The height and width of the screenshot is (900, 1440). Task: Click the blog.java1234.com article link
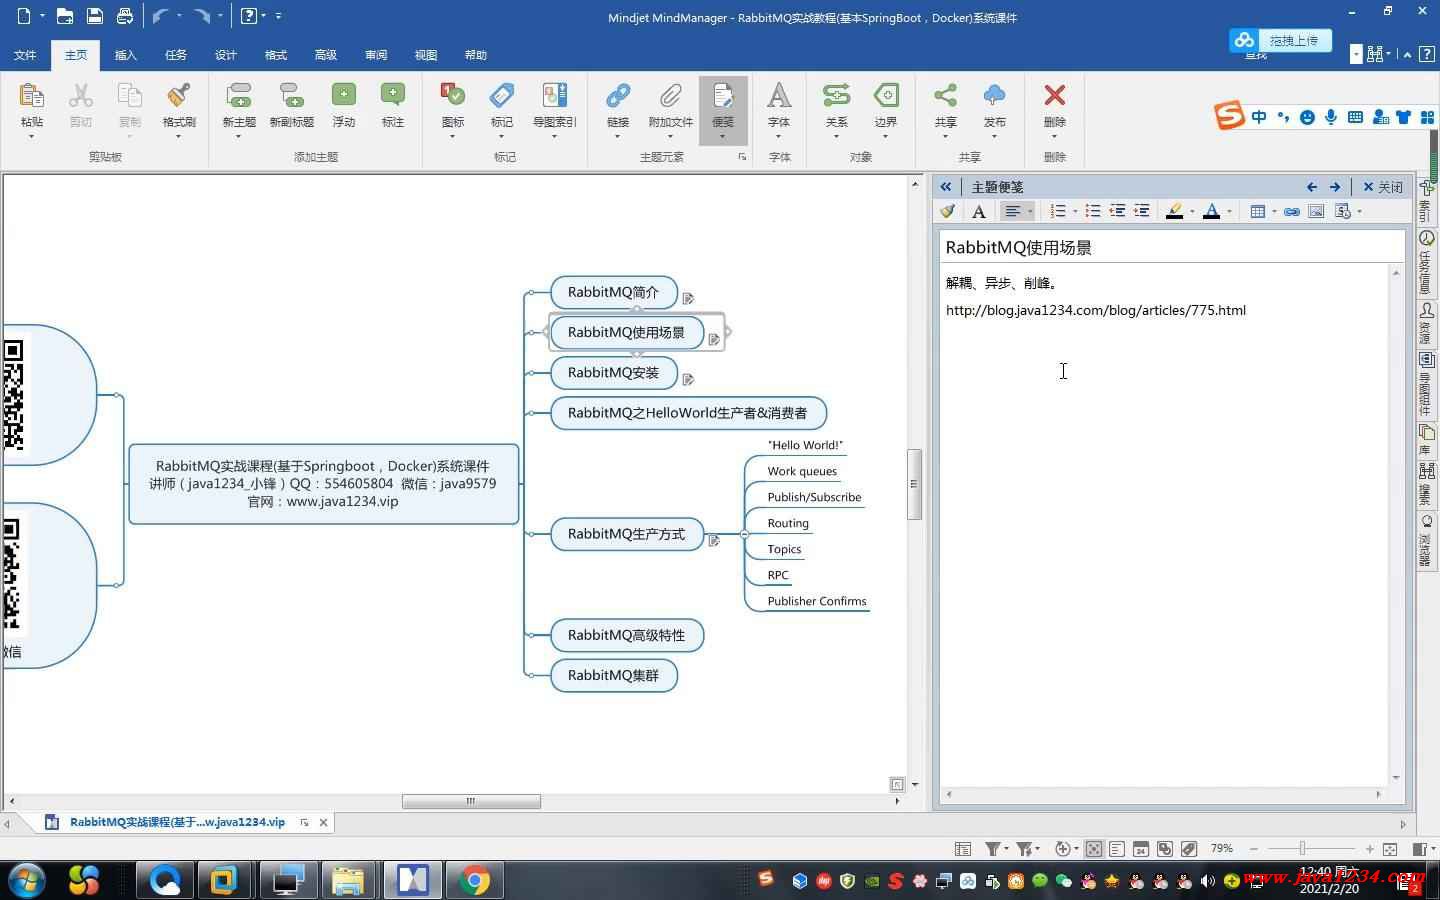click(x=1096, y=310)
